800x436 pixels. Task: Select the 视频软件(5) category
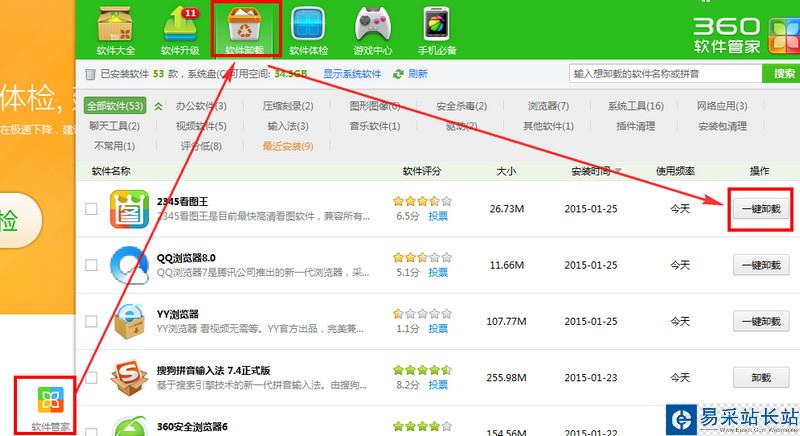[201, 126]
